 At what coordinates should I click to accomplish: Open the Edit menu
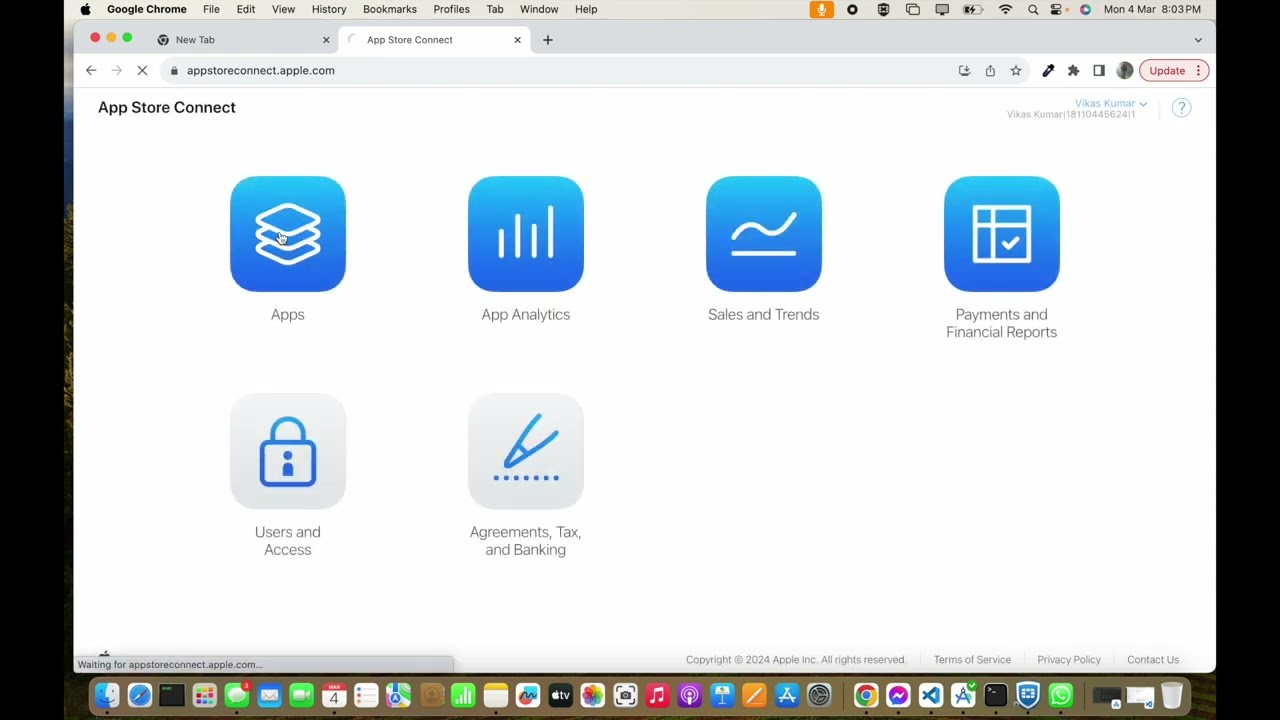[246, 9]
